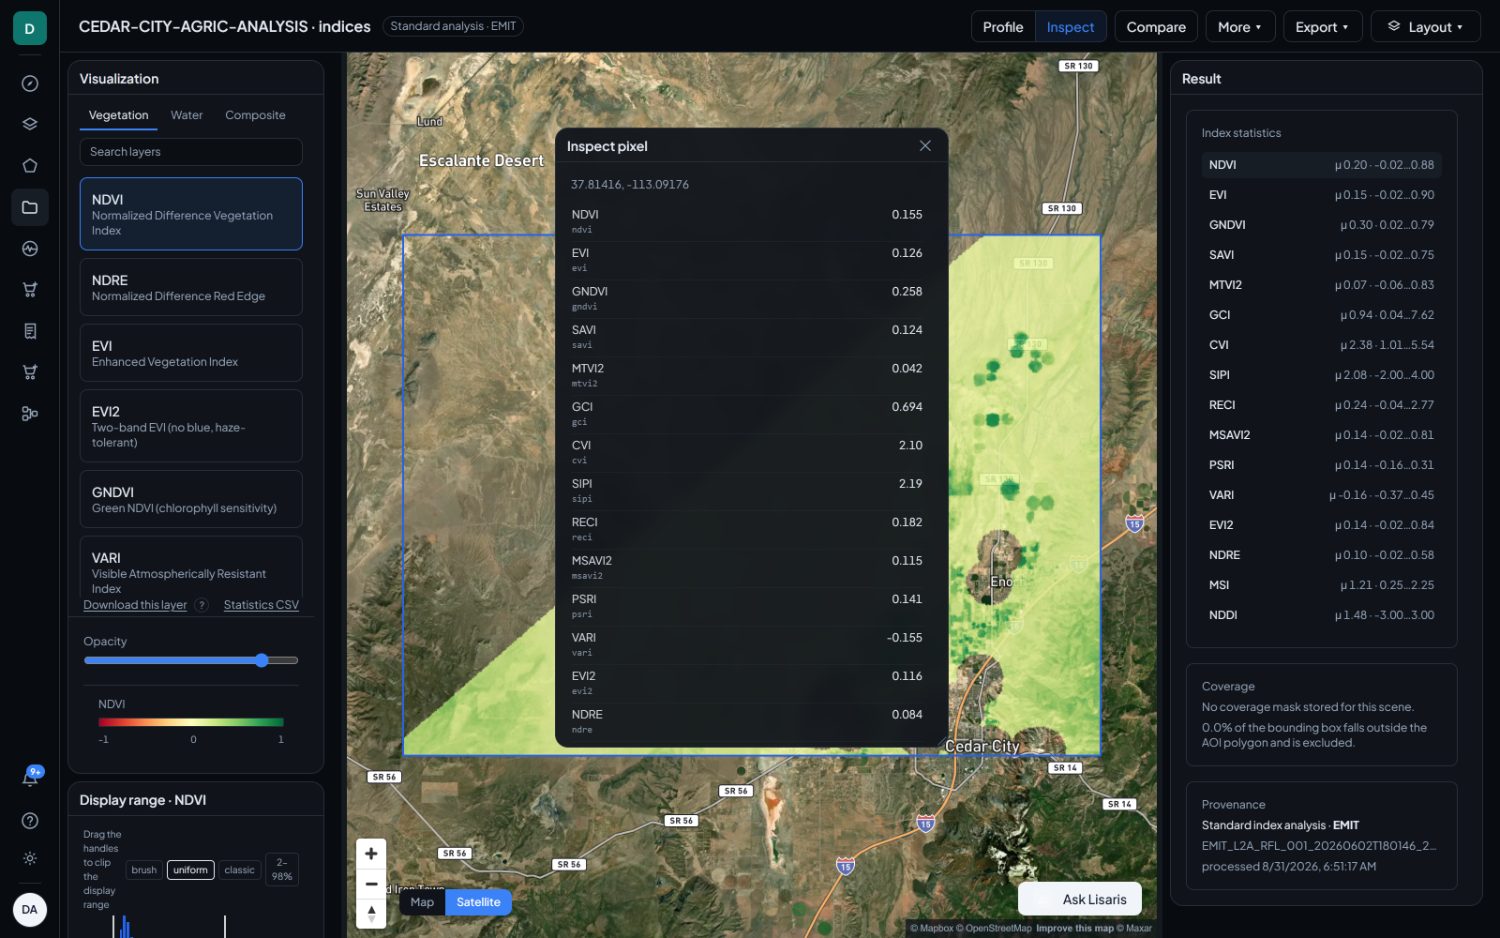Open the Layout dropdown menu
The height and width of the screenshot is (938, 1500).
1425,27
